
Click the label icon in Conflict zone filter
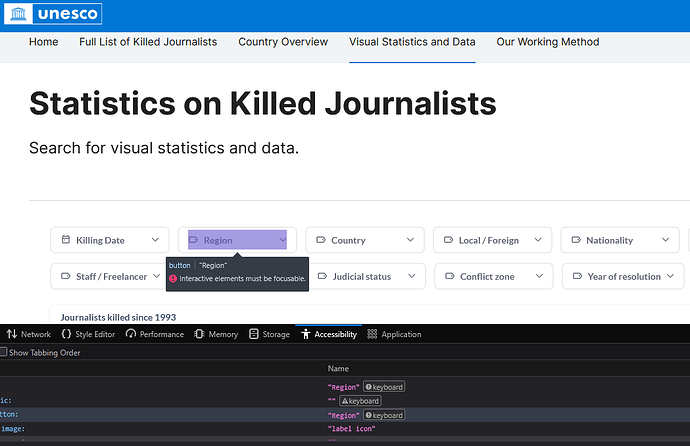coord(450,276)
